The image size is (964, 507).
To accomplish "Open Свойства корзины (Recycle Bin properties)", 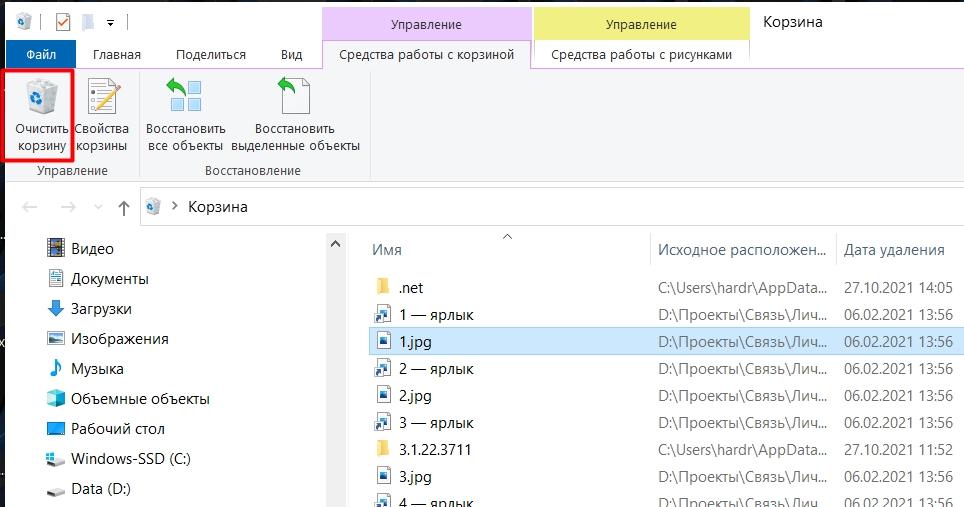I will tap(102, 116).
